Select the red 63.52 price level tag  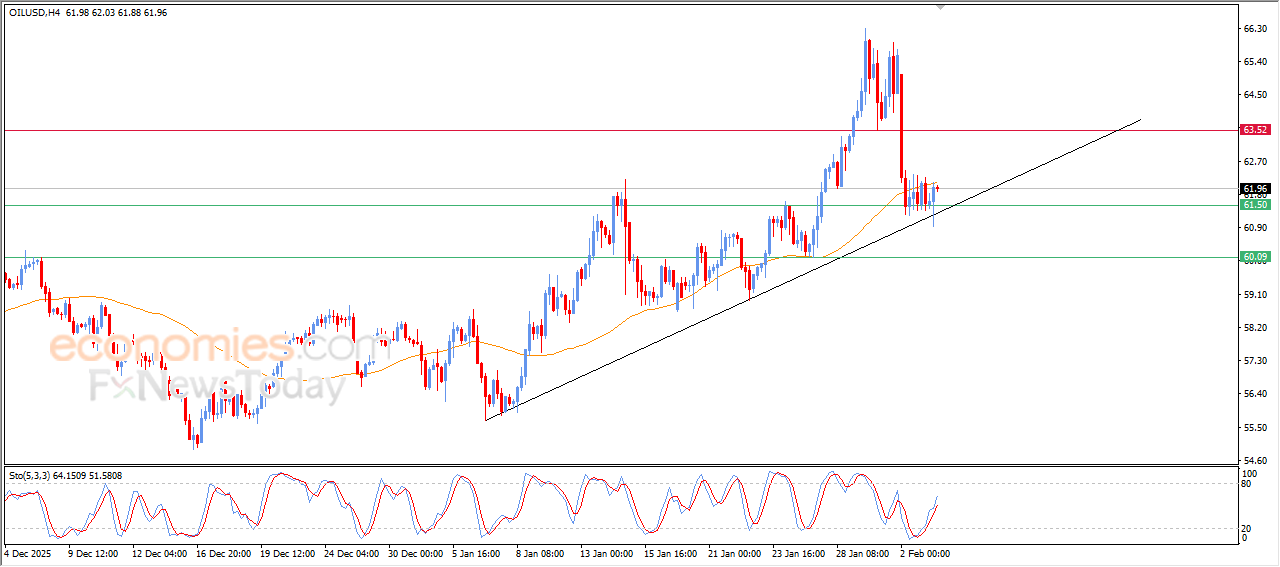[x=1255, y=130]
